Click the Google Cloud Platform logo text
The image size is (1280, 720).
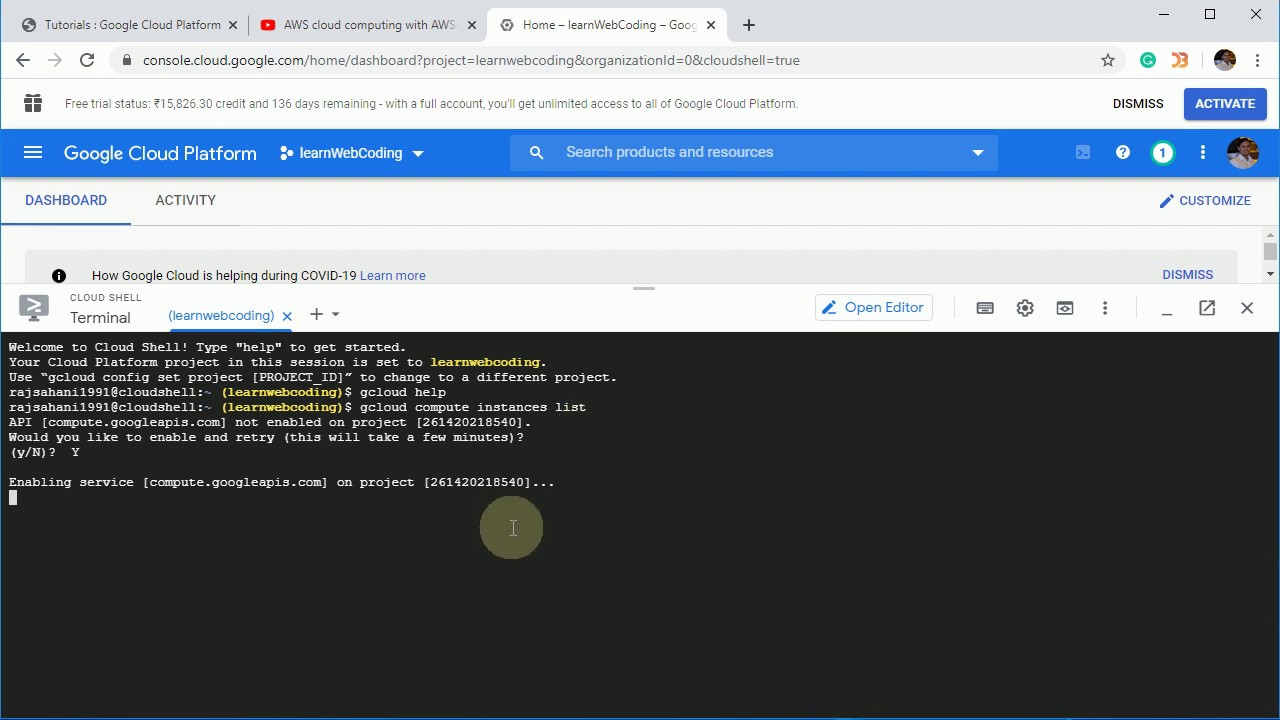160,153
